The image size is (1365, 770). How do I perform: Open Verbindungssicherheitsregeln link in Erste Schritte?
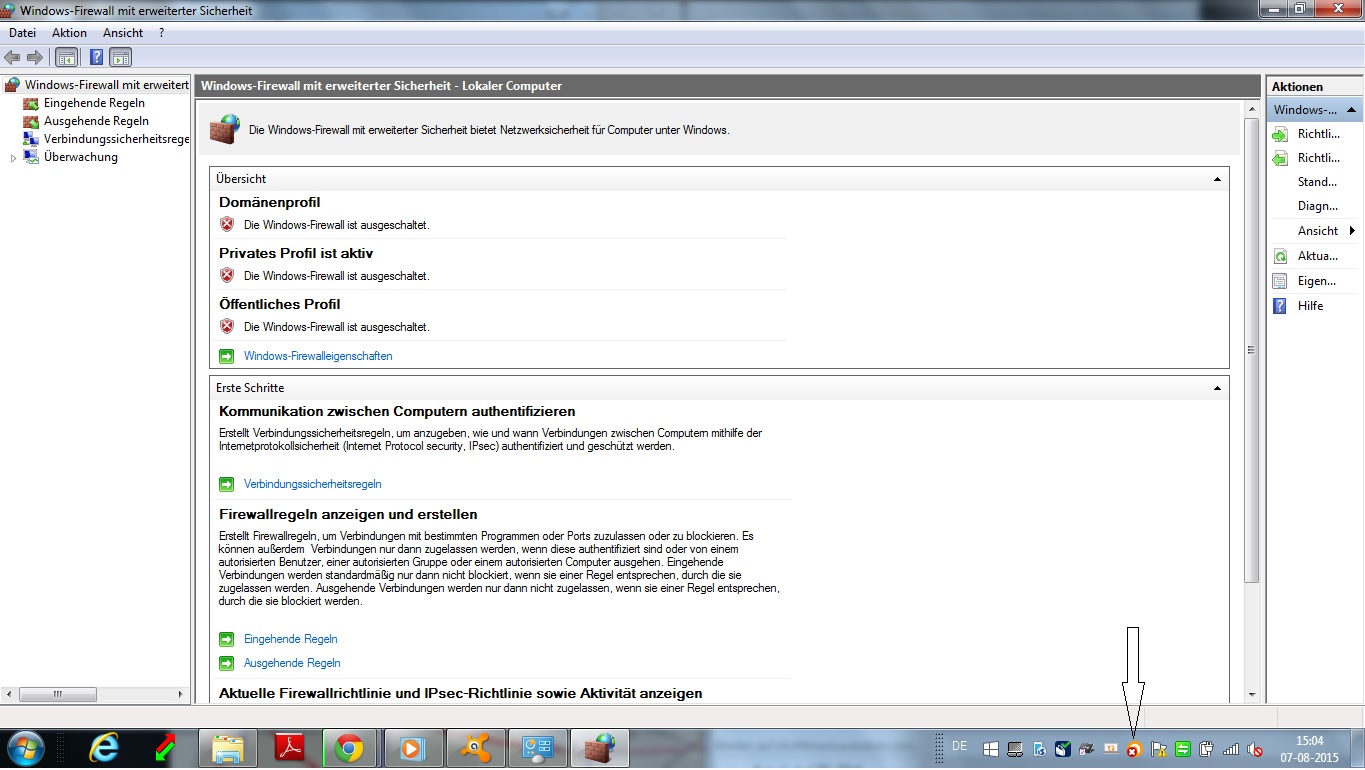click(x=313, y=484)
